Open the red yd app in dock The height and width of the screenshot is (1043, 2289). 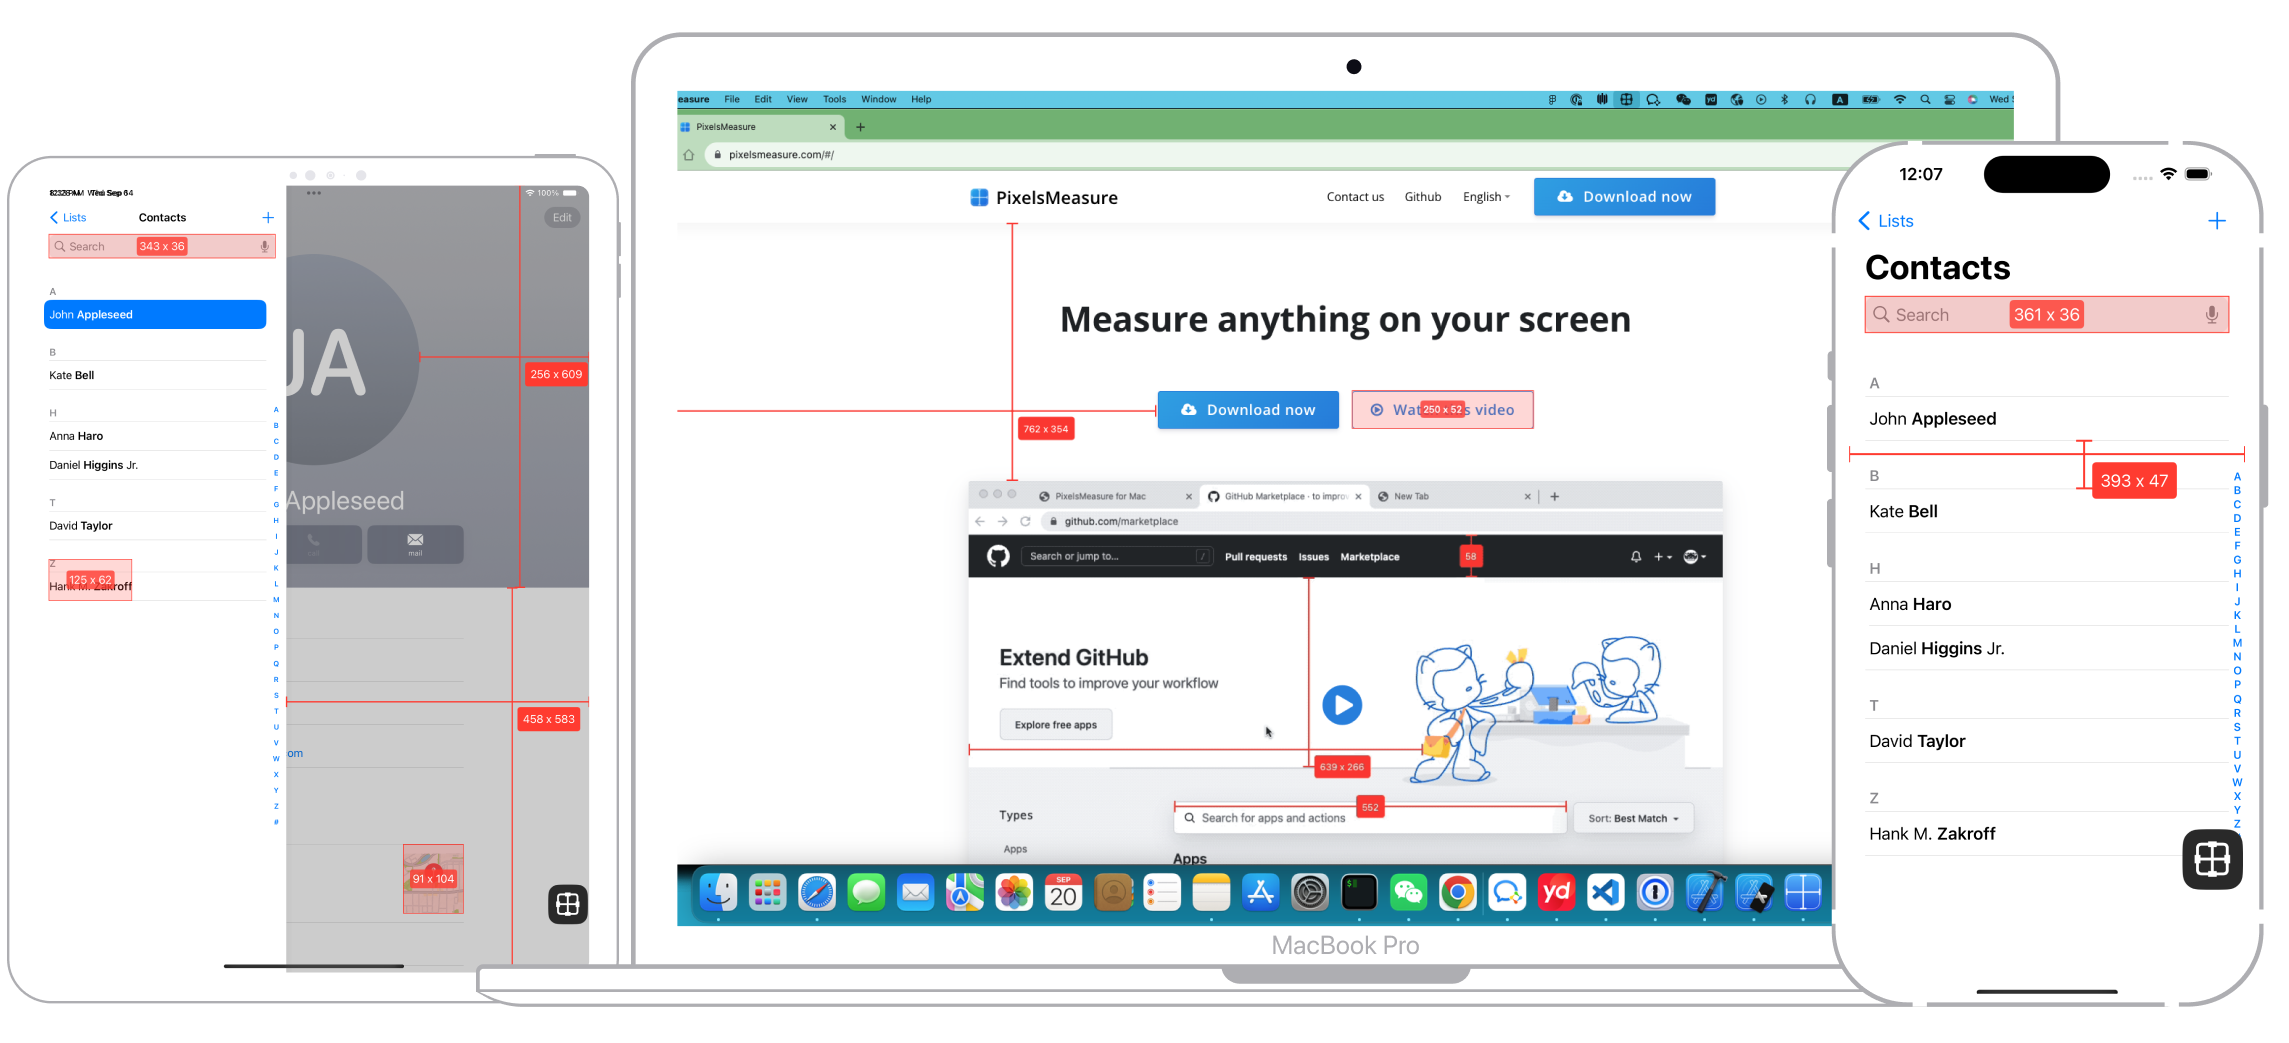tap(1556, 893)
